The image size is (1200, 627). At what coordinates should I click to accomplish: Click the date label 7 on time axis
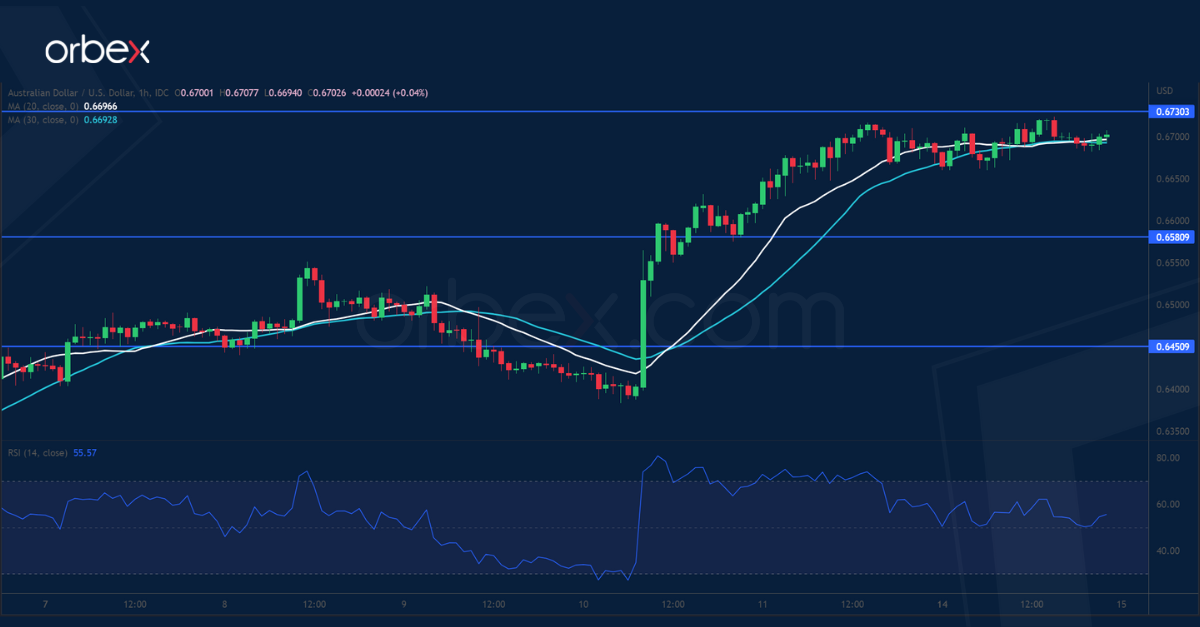pos(46,604)
